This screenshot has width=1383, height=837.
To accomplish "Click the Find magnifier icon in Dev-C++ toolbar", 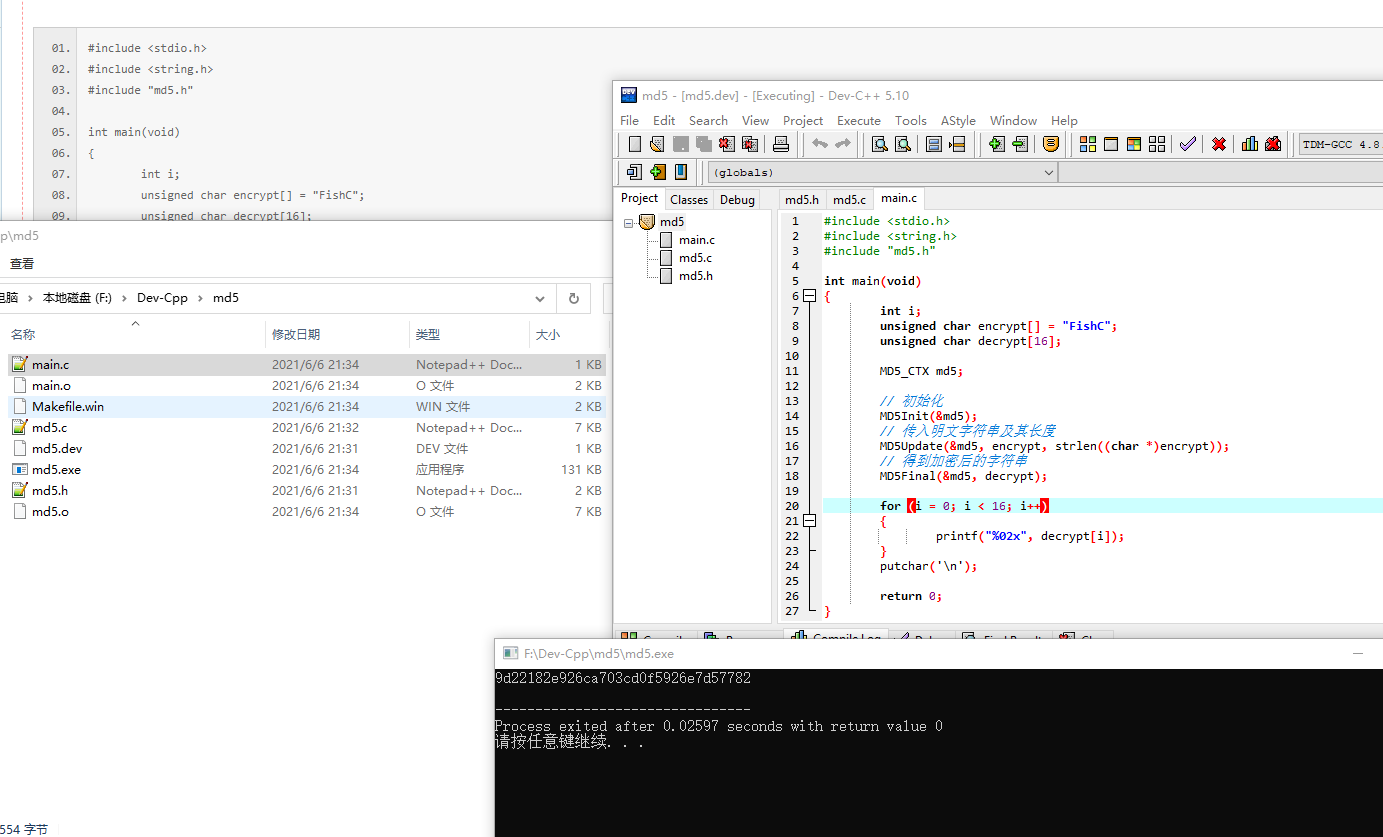I will tap(879, 144).
